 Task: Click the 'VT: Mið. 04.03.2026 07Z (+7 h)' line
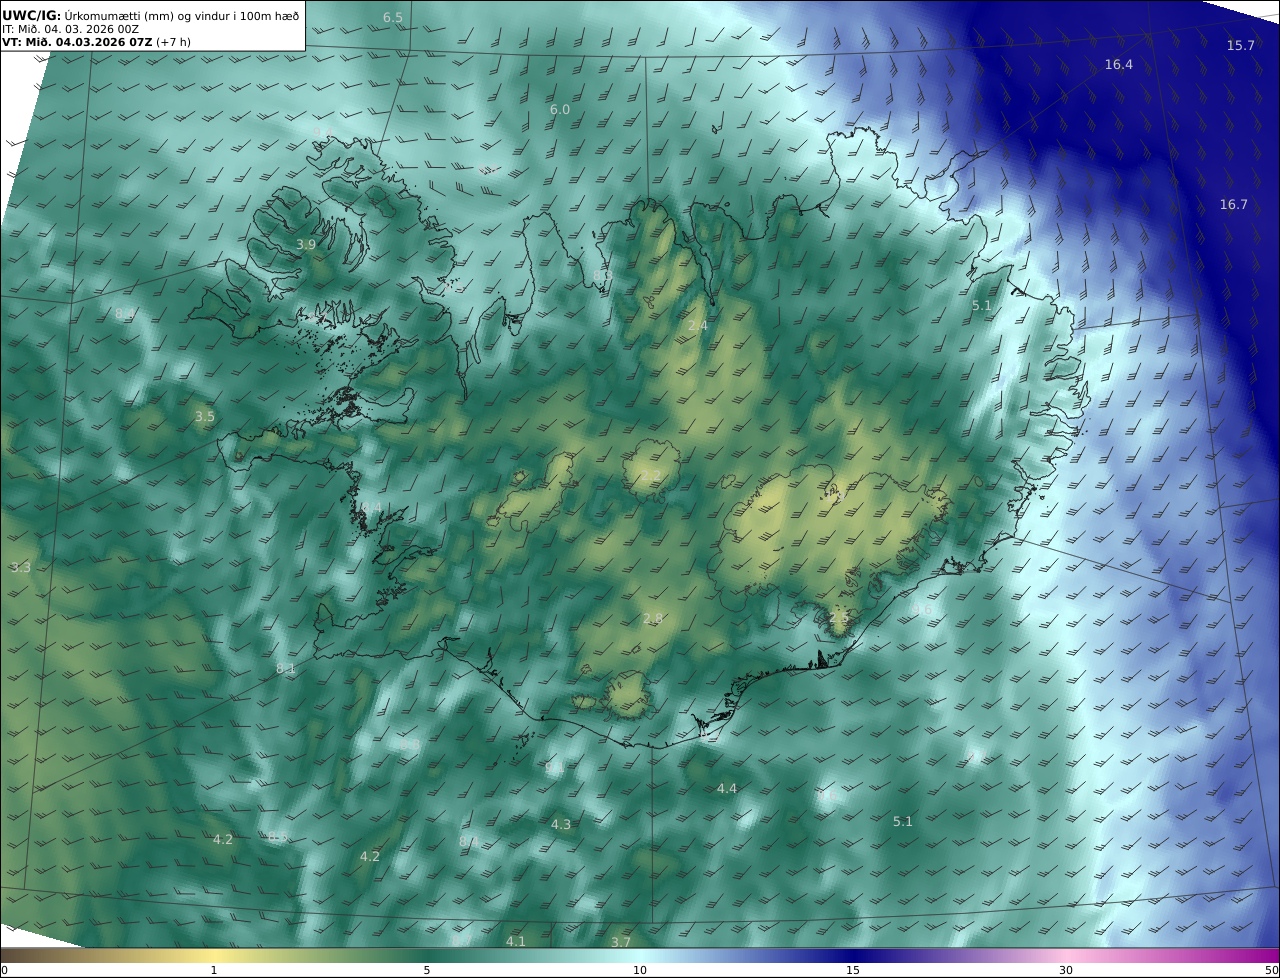(x=96, y=42)
